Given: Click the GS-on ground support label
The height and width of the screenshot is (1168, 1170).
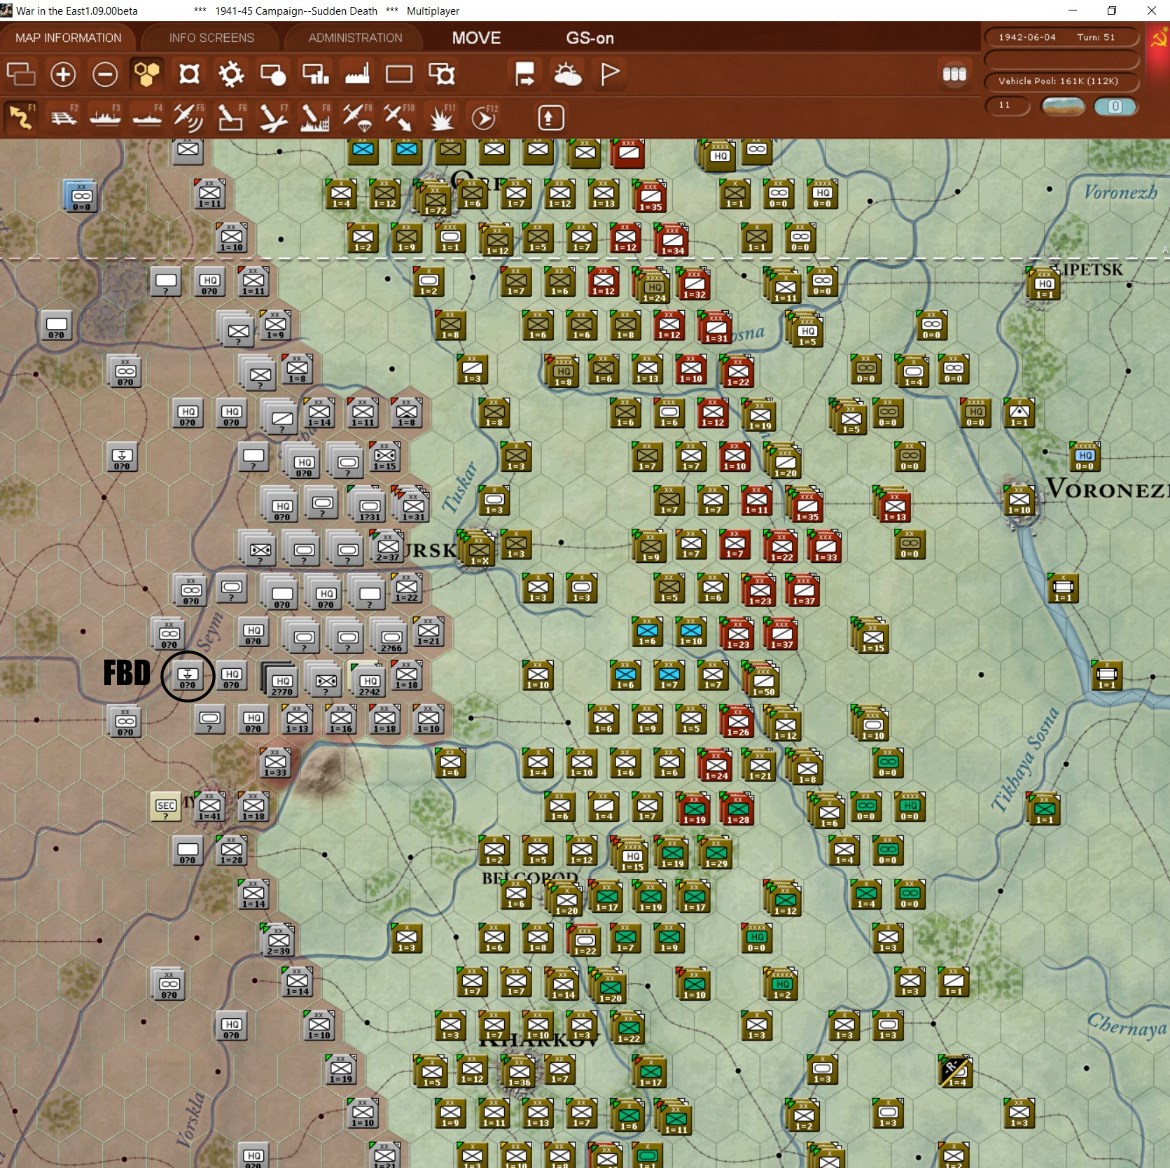Looking at the screenshot, I should click(x=589, y=38).
